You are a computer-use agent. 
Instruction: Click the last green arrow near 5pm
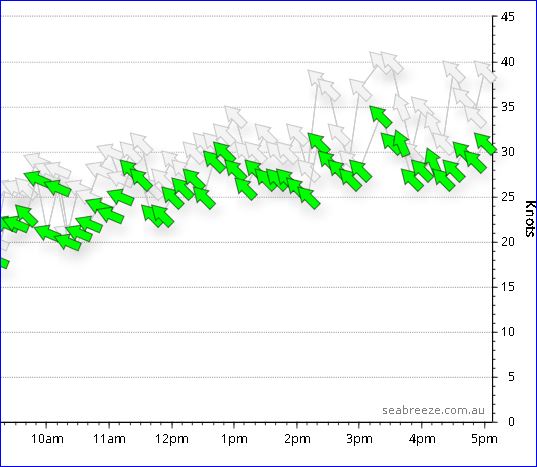[x=485, y=144]
